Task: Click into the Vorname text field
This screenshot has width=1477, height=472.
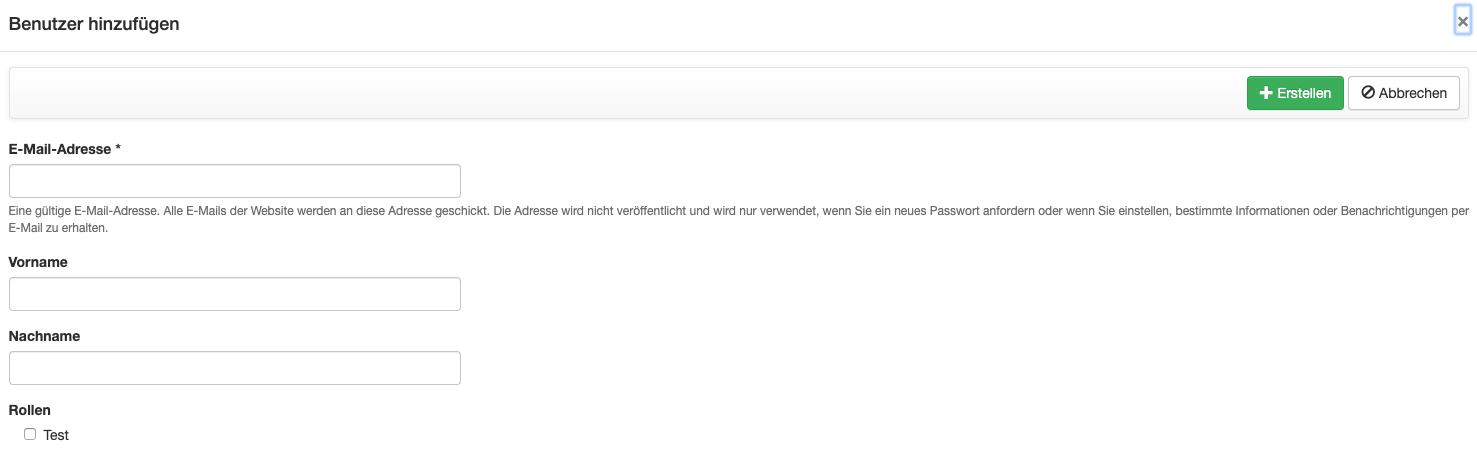Action: pyautogui.click(x=235, y=294)
